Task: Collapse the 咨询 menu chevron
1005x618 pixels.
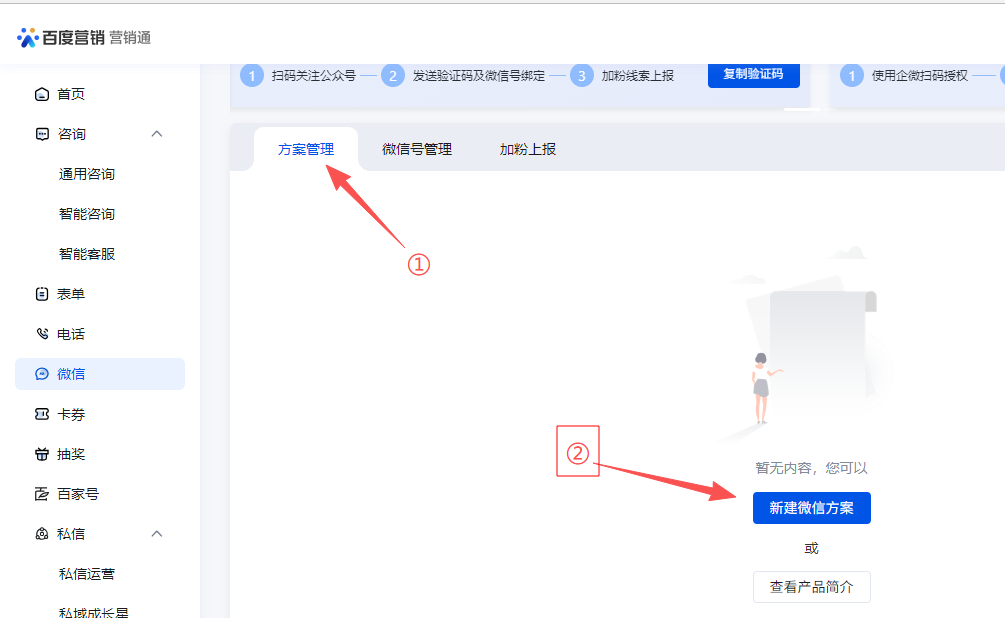Action: (157, 134)
